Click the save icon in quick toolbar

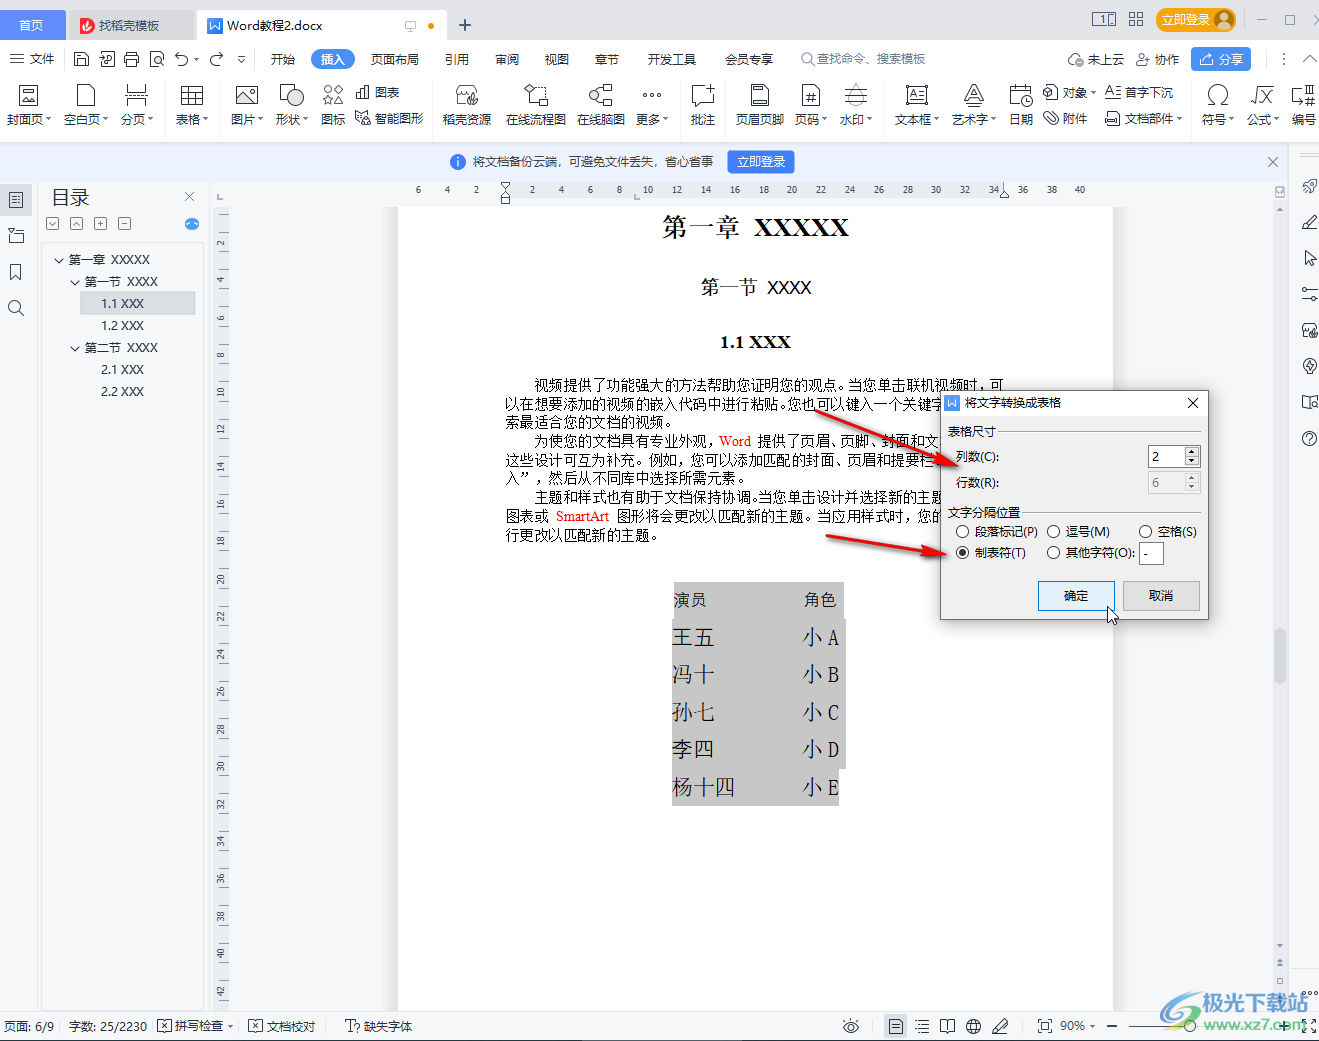[x=82, y=59]
